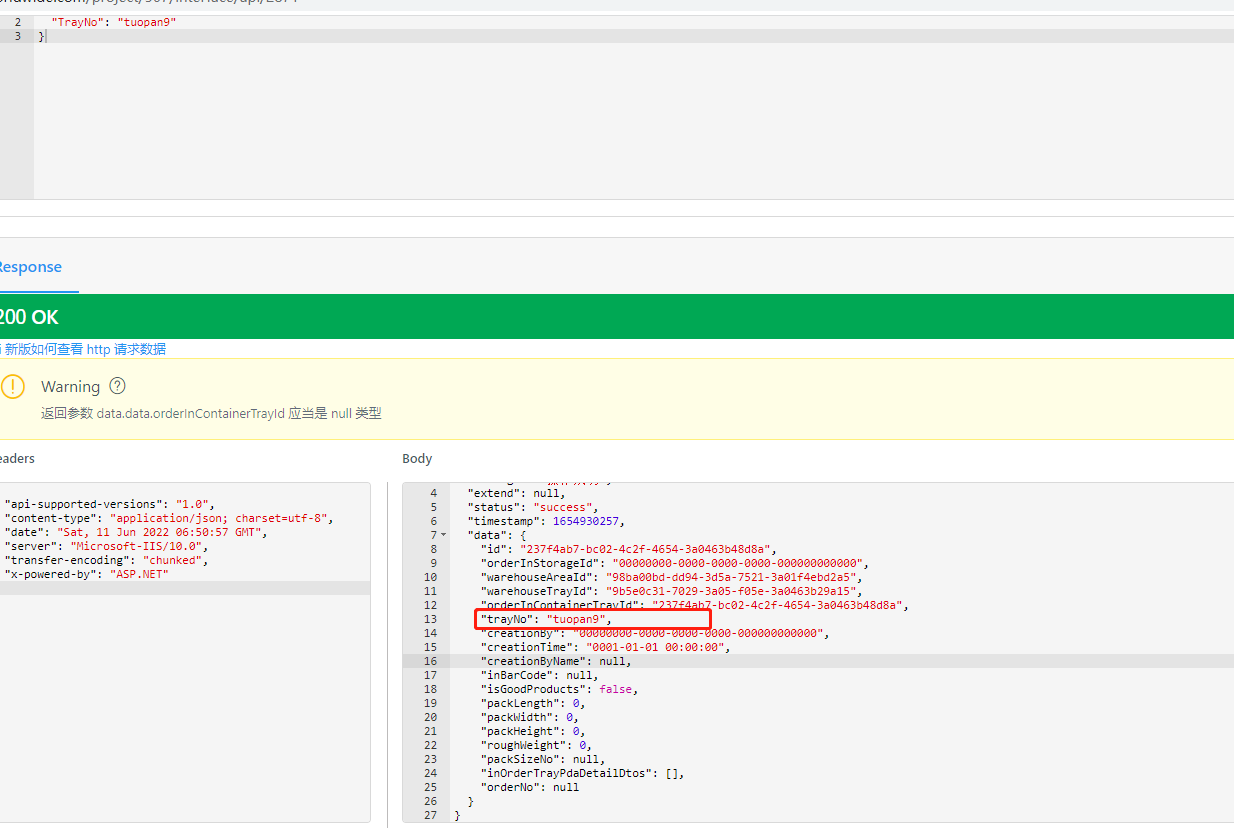Screen dimensions: 1234x840
Task: Open the 新版如何查看 http 请求数据 link
Action: pyautogui.click(x=85, y=349)
